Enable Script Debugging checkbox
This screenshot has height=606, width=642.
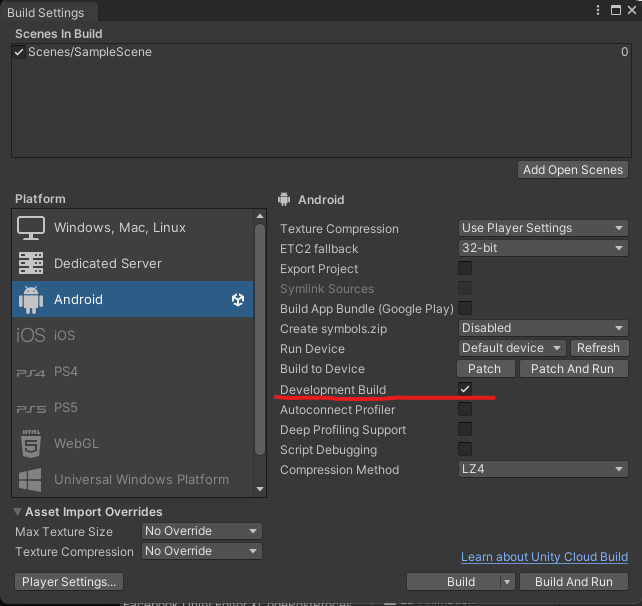coord(465,449)
